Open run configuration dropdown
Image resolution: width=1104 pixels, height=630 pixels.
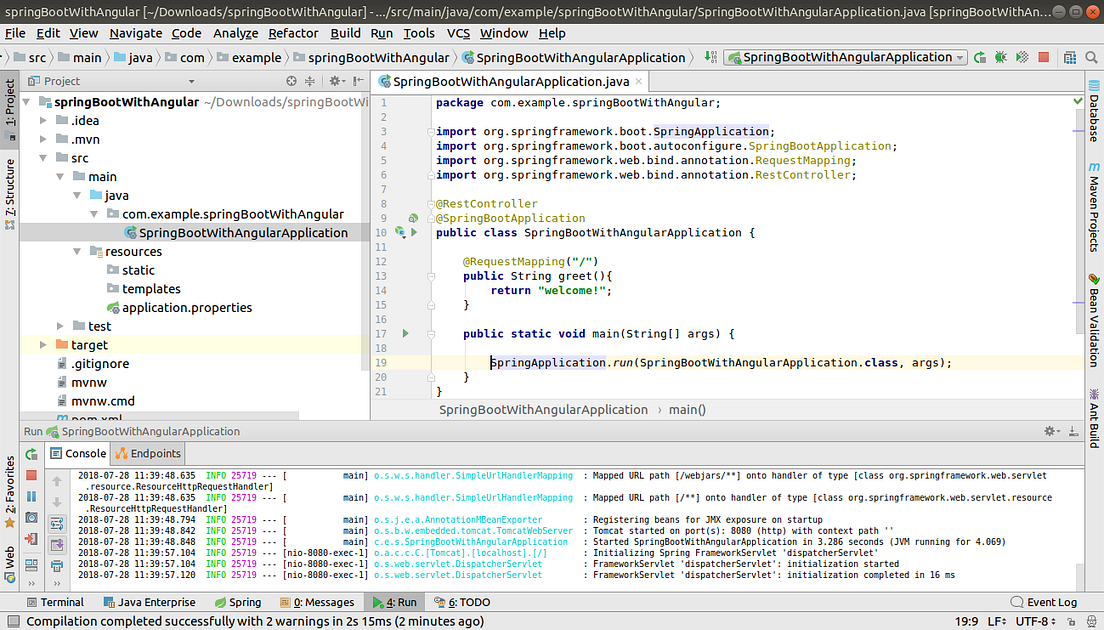846,57
